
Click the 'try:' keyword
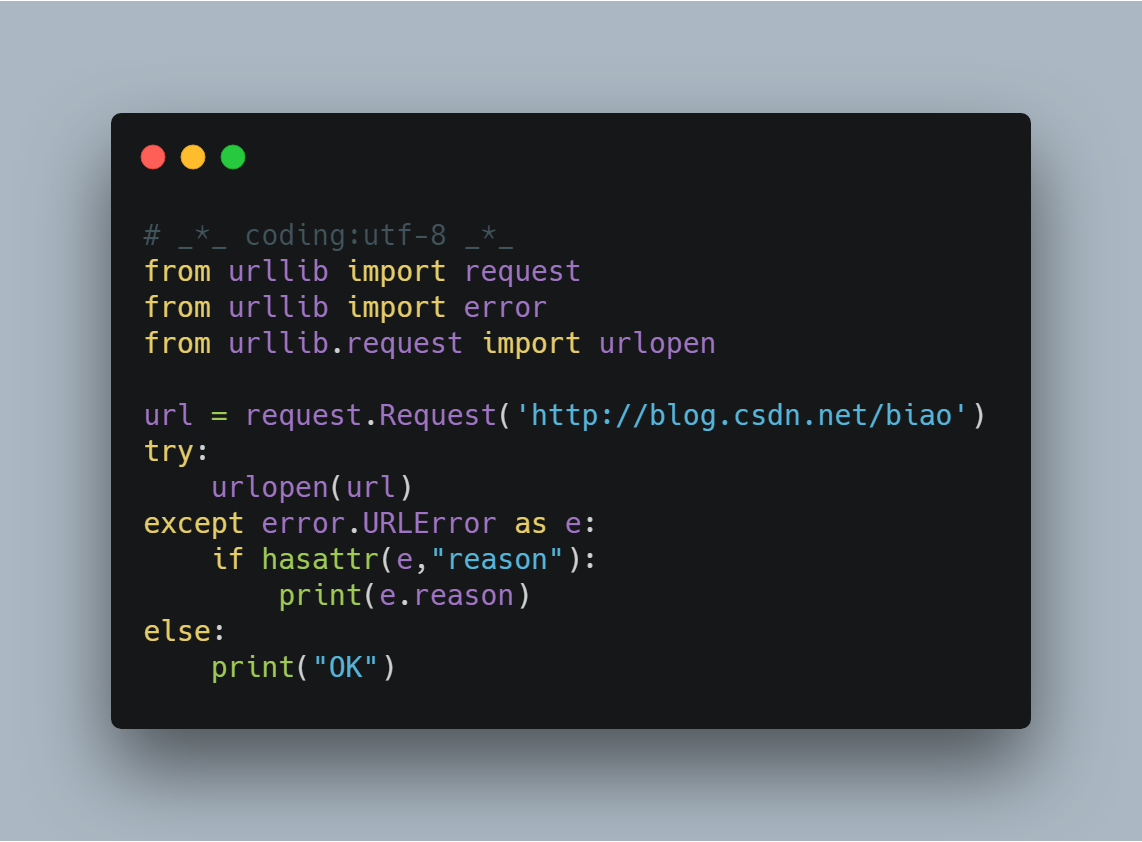[176, 452]
